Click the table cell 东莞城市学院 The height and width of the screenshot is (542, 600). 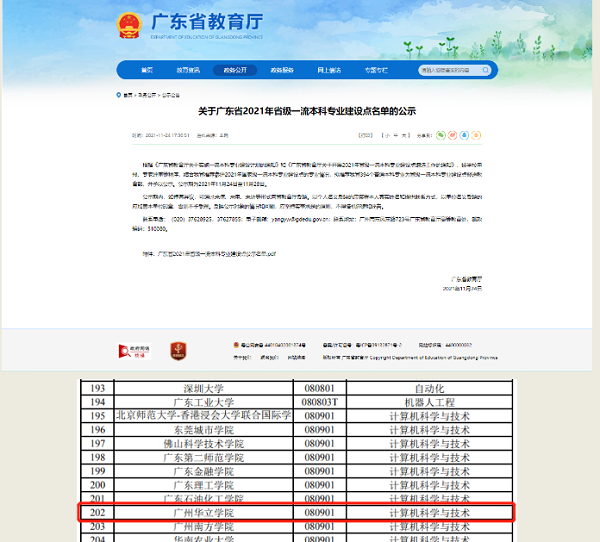point(204,430)
